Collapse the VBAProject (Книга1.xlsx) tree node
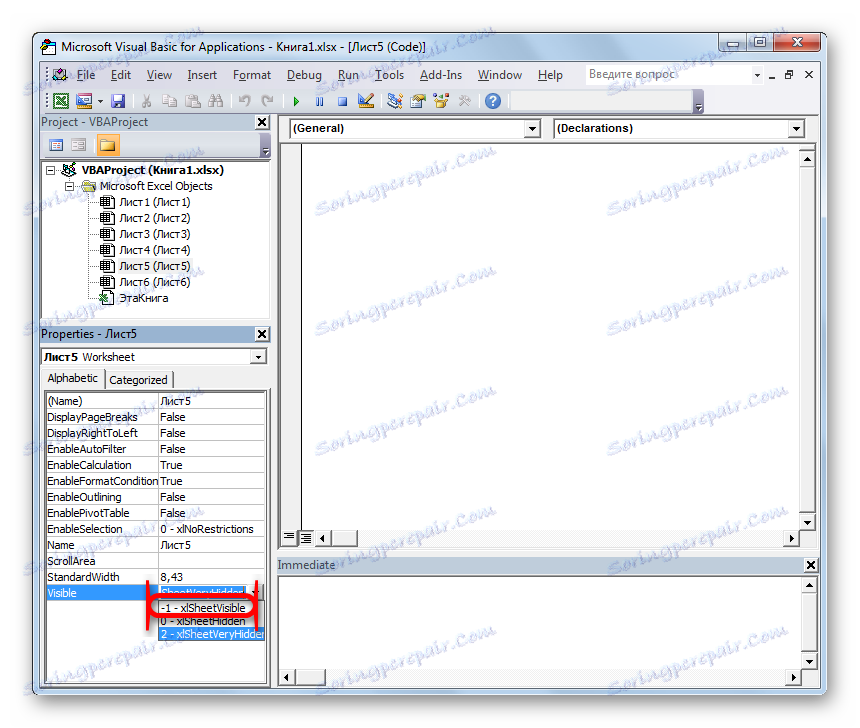 click(51, 171)
